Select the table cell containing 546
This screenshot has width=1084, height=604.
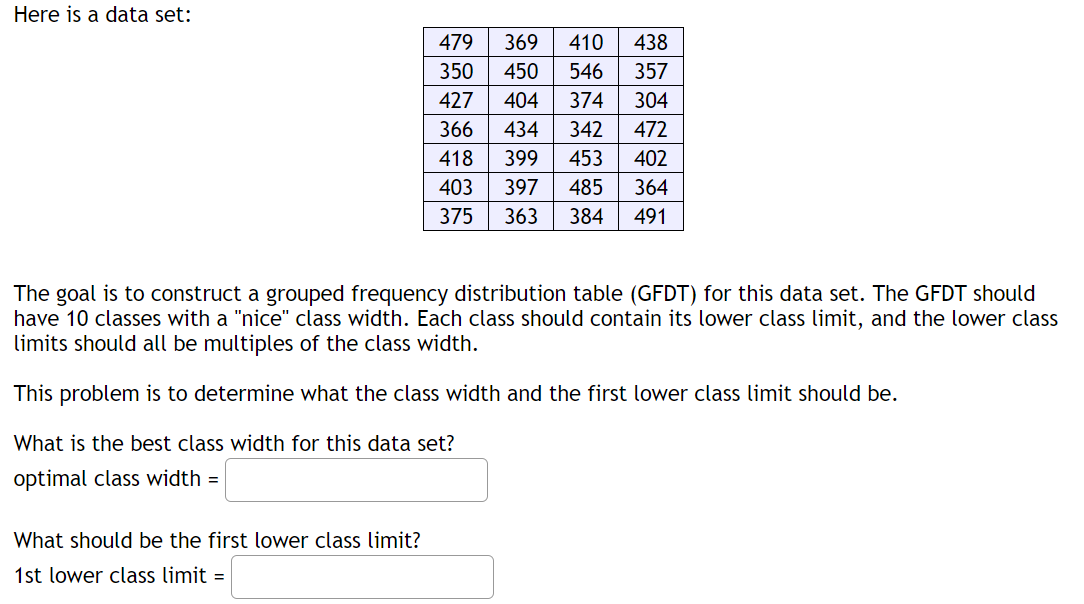click(586, 71)
